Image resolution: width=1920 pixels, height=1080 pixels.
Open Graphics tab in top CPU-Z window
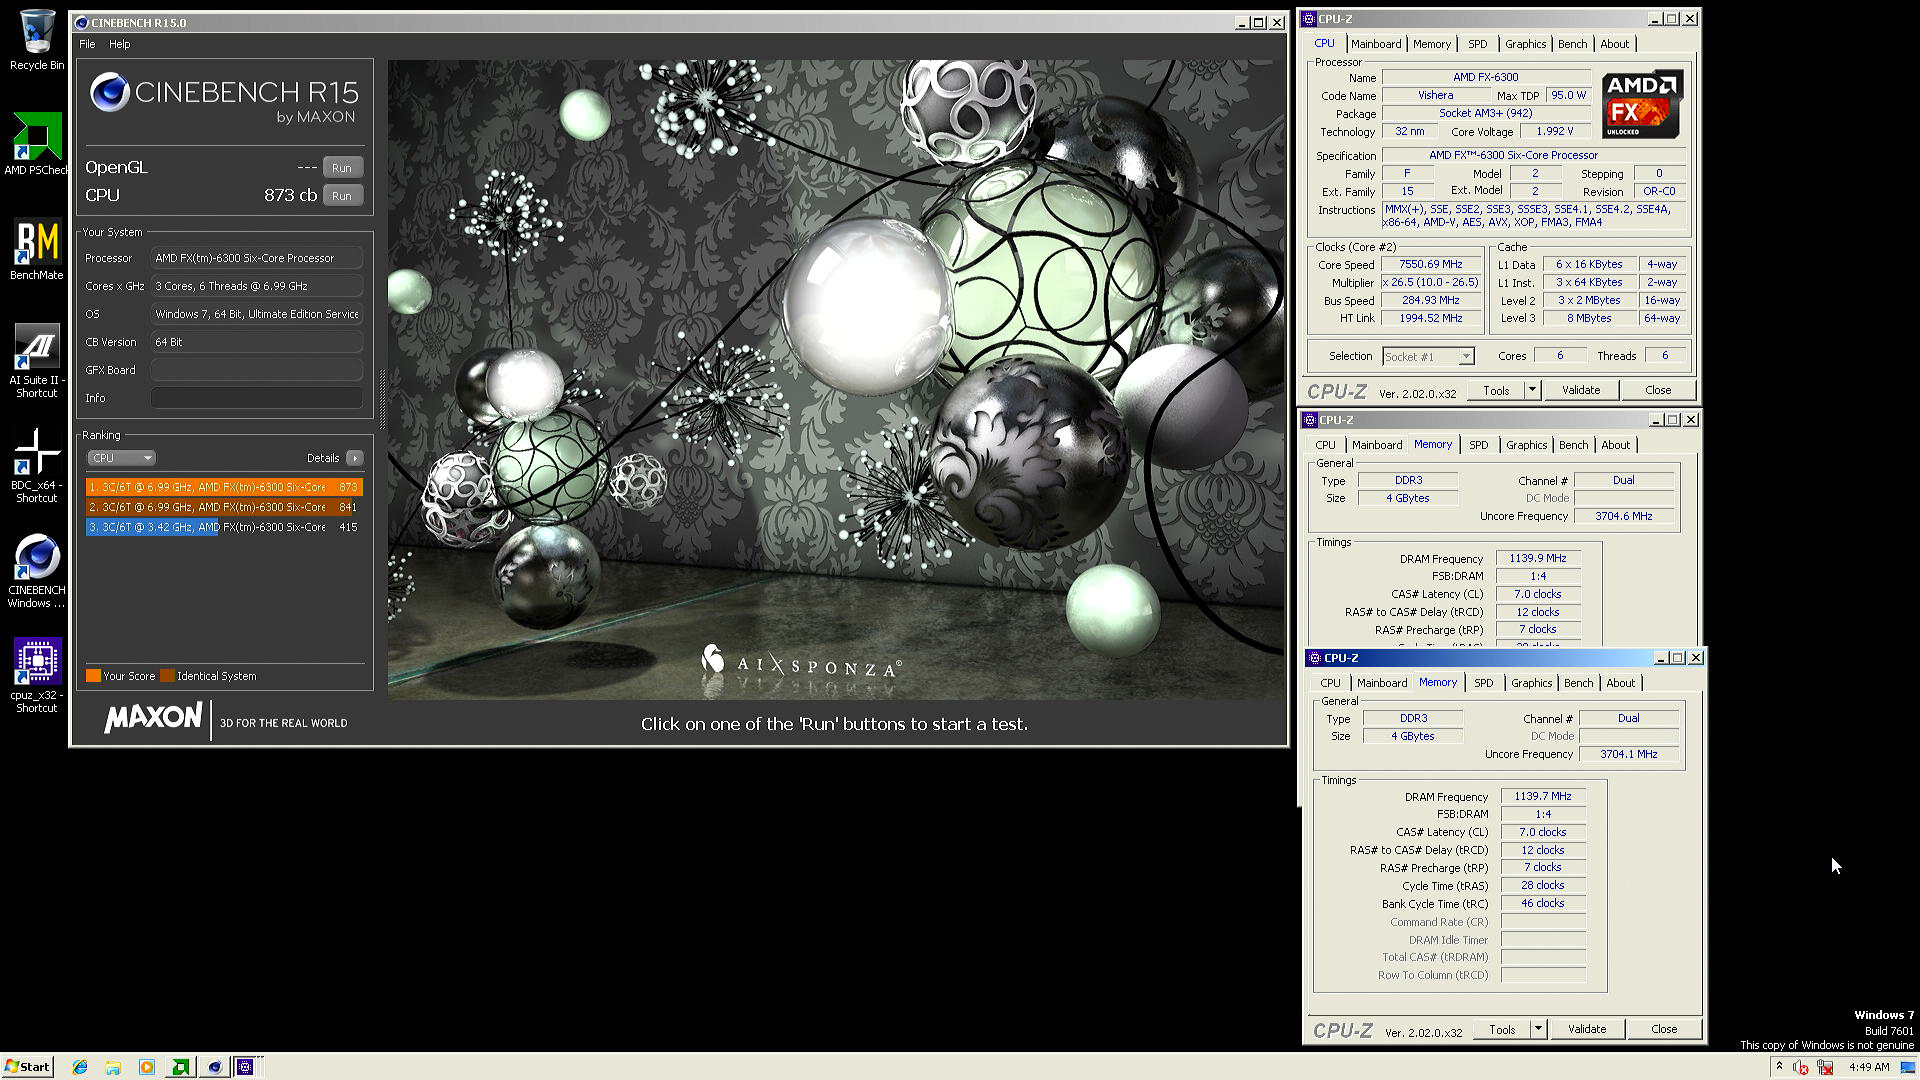(x=1525, y=44)
